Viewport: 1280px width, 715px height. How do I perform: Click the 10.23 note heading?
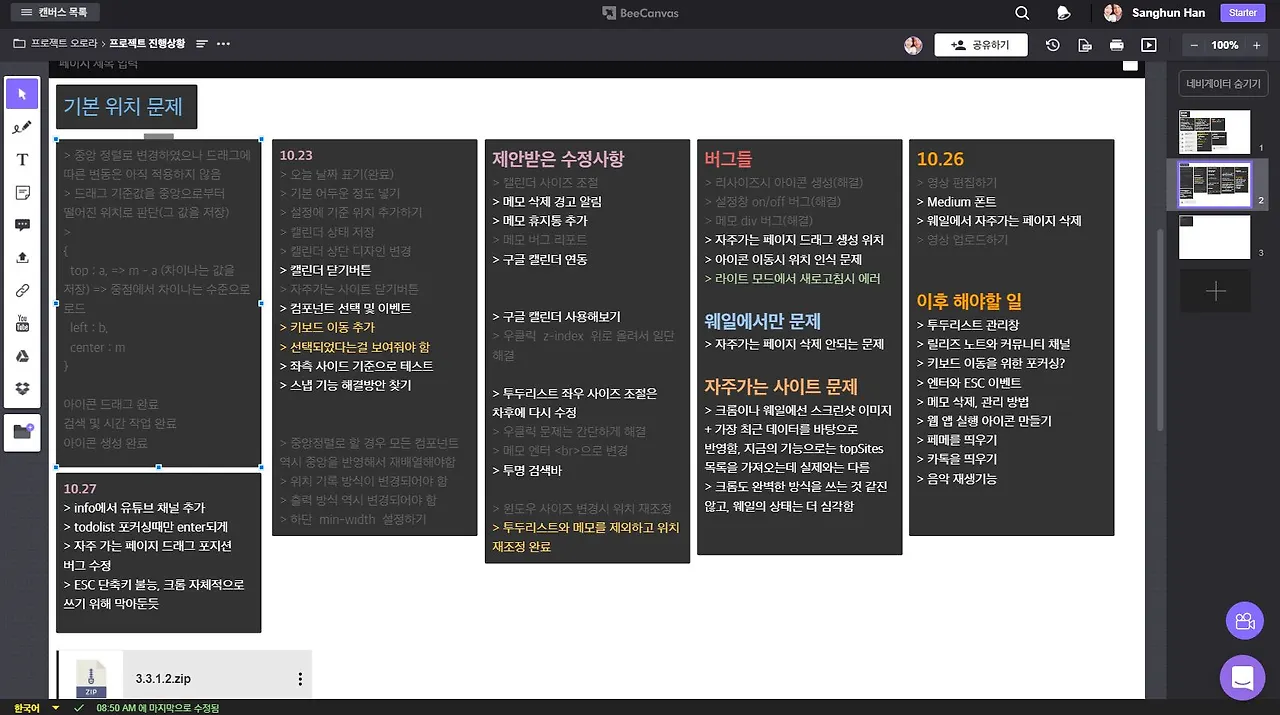pos(296,155)
